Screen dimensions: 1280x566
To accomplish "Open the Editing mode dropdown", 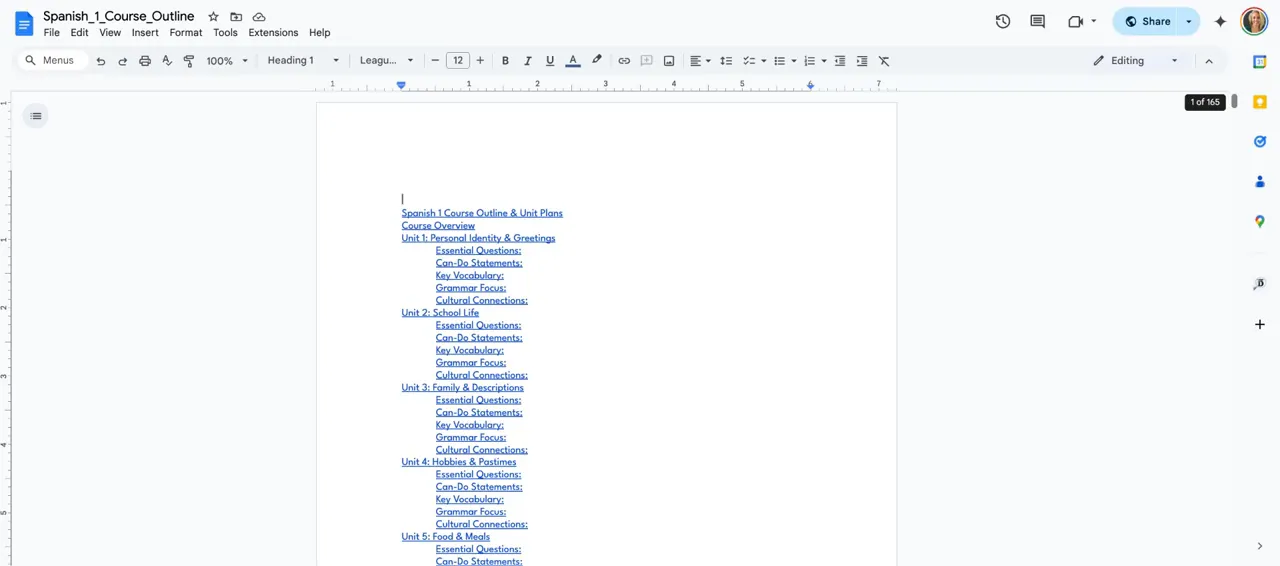I will (x=1136, y=61).
